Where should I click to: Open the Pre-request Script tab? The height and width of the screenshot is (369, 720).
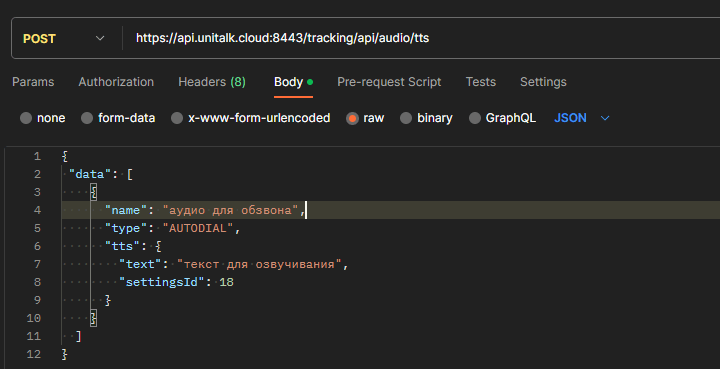[x=389, y=82]
